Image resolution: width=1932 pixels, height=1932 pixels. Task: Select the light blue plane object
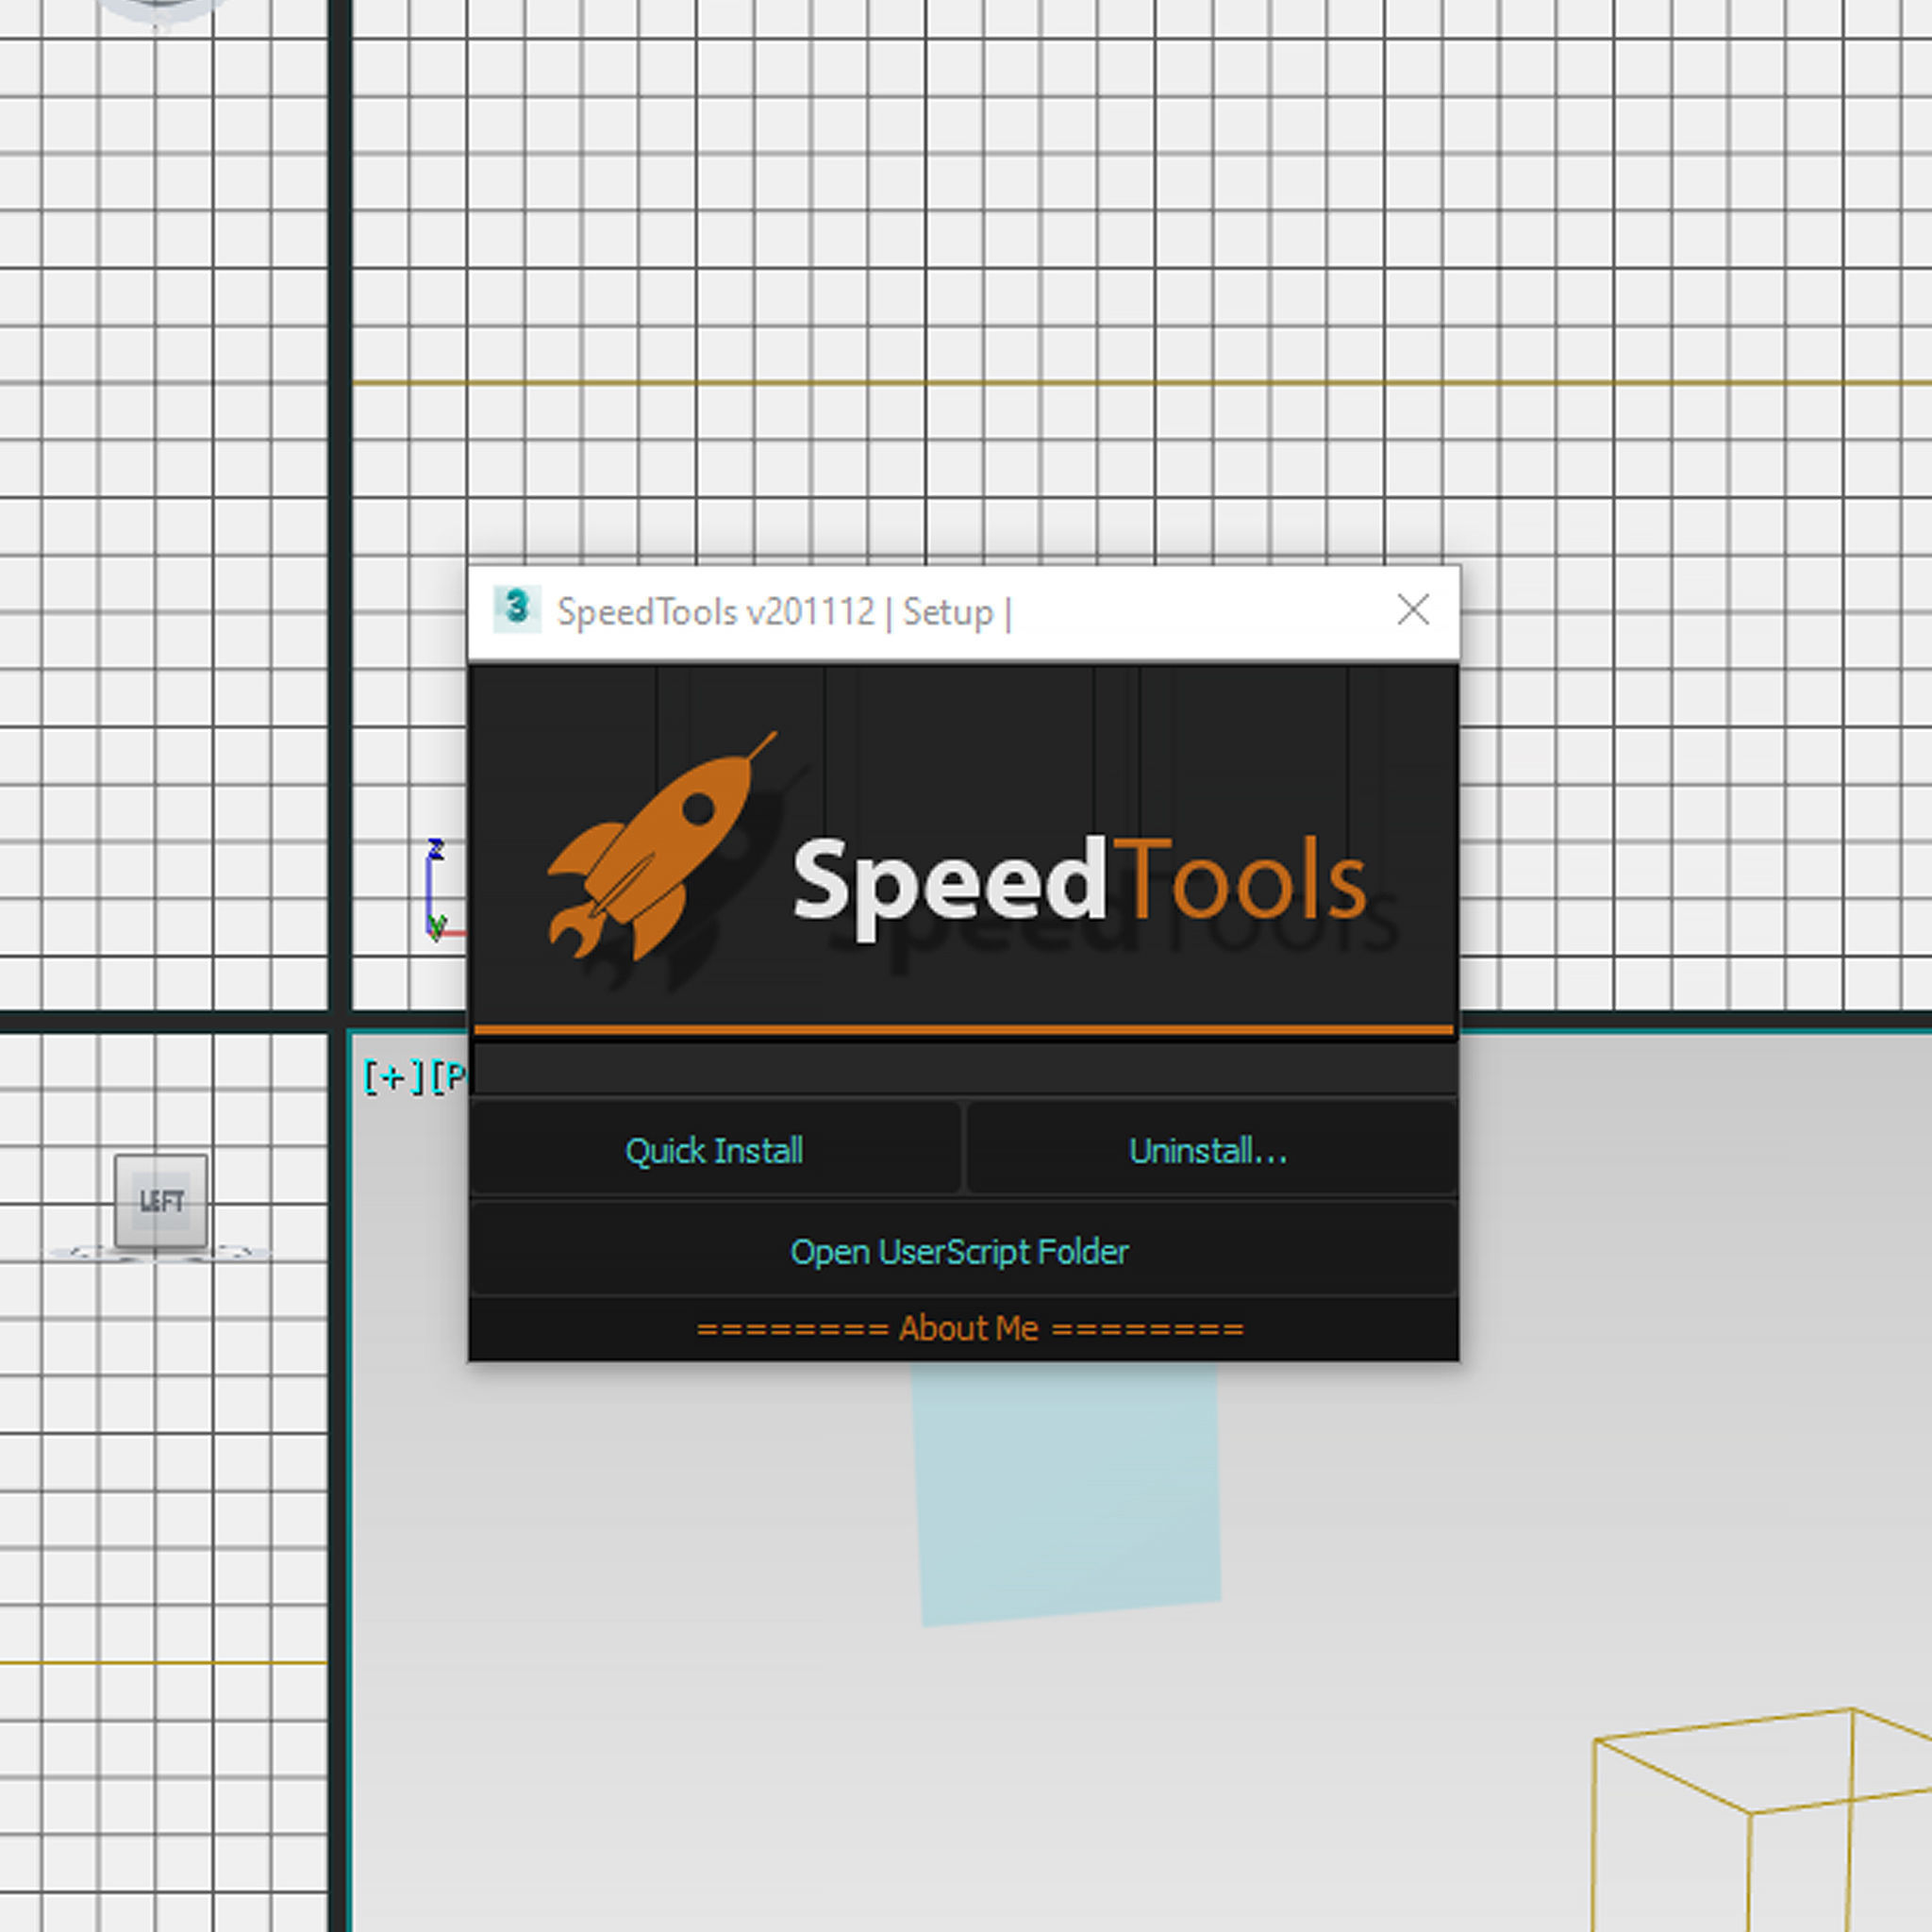1069,1493
